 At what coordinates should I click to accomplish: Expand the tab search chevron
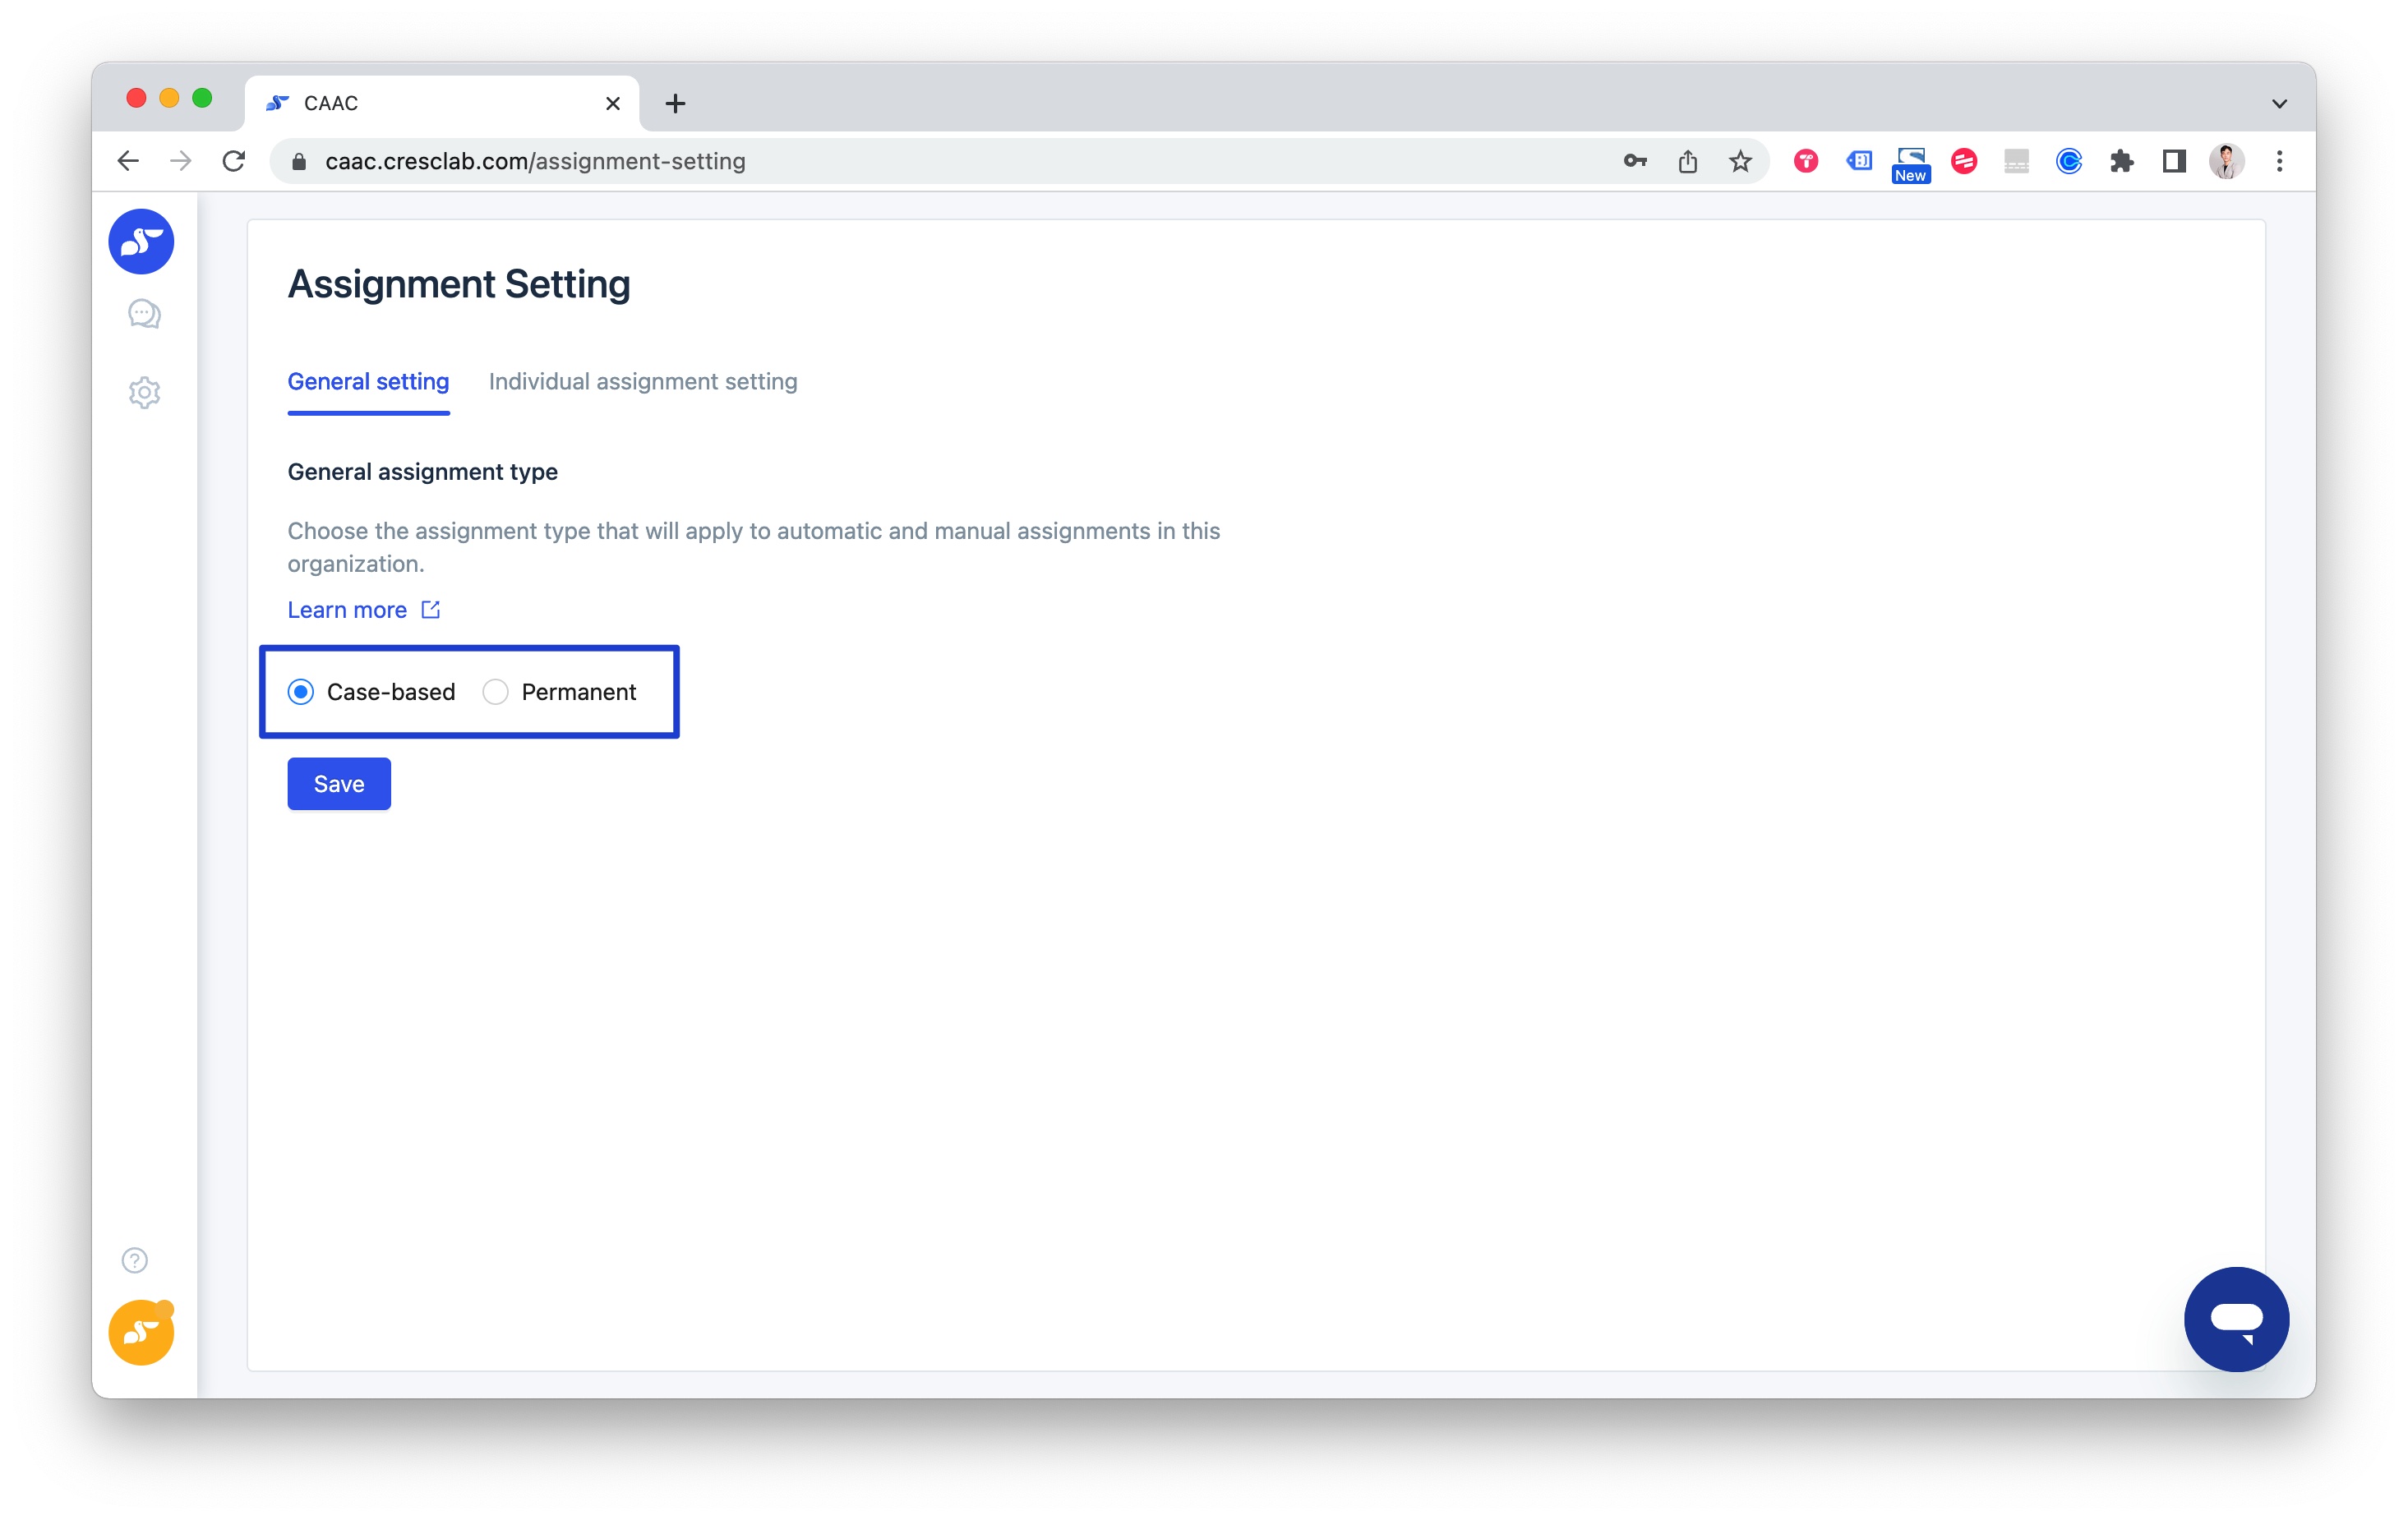(2279, 103)
